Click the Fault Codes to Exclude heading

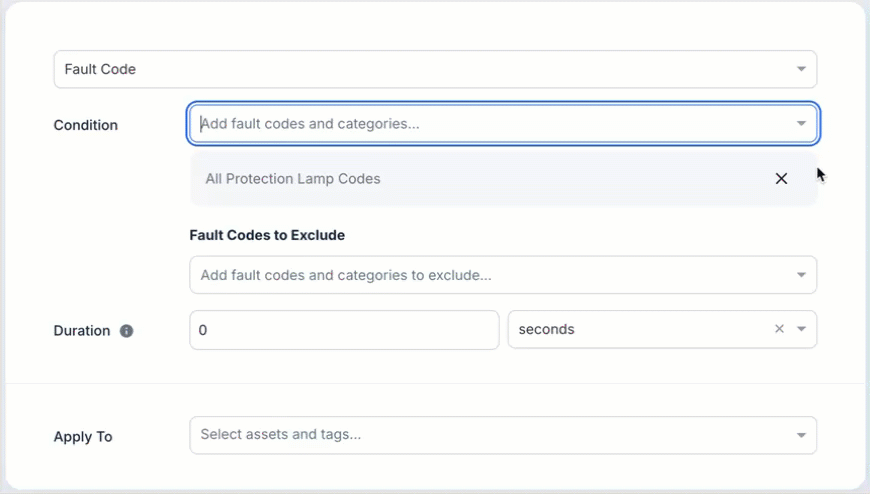267,235
